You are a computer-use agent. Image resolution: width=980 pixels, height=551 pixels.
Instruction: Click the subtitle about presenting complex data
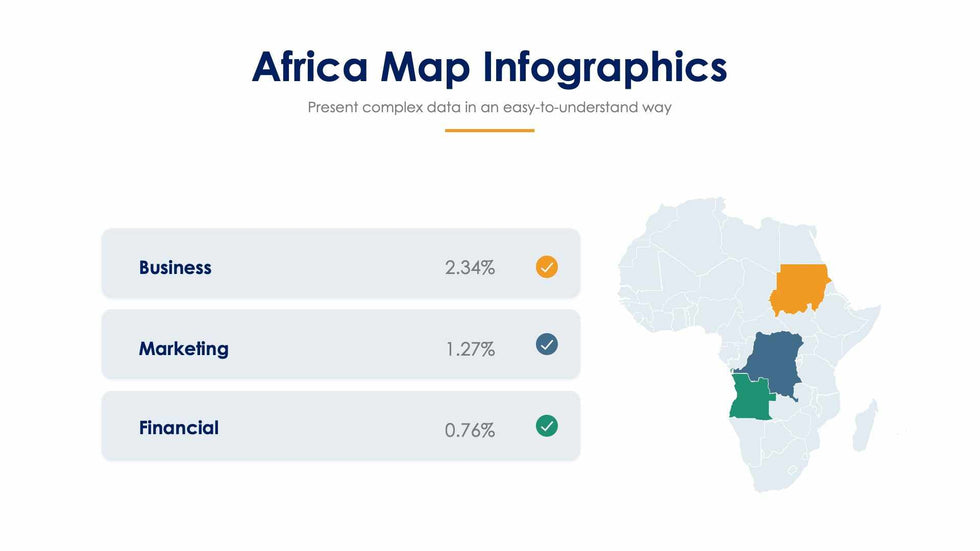pyautogui.click(x=489, y=107)
